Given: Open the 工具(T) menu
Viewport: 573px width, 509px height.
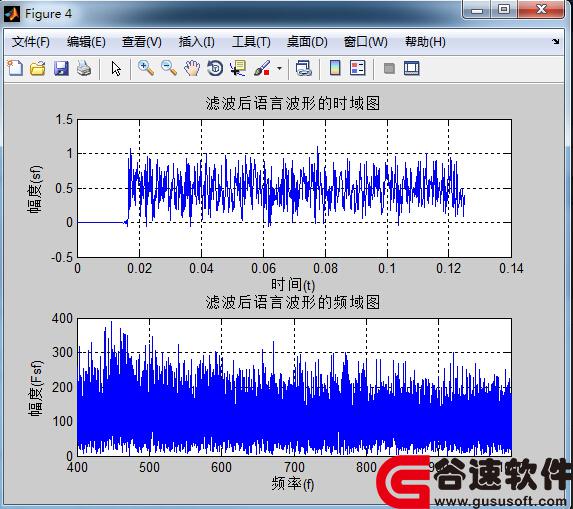Looking at the screenshot, I should [x=251, y=42].
